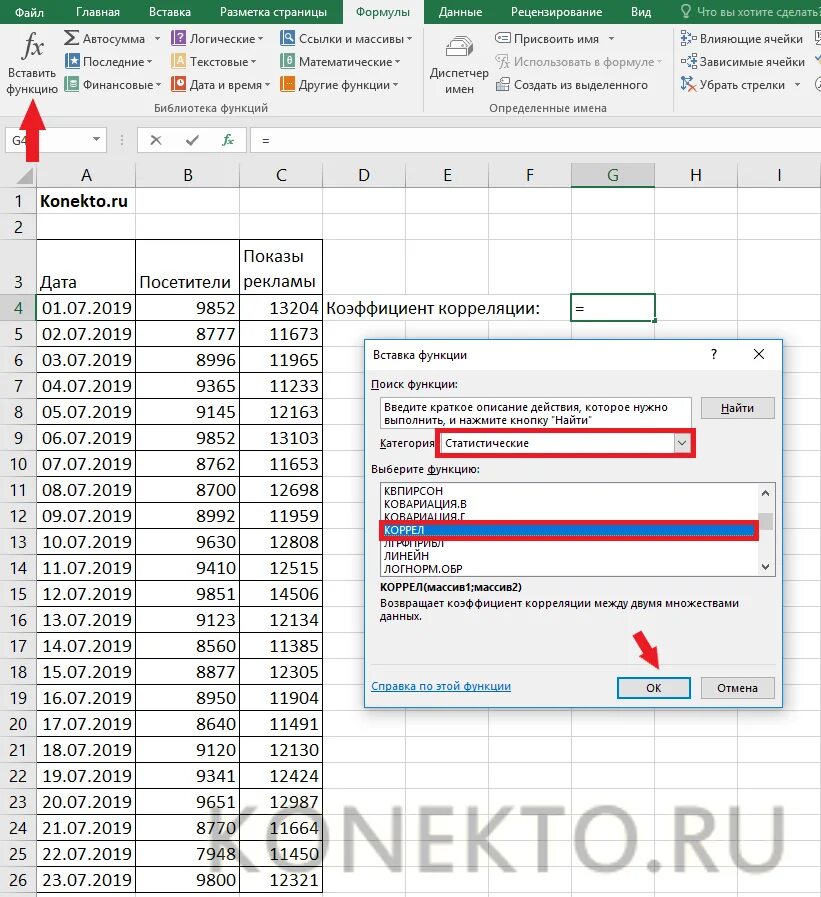Click Создать из выделенного

pyautogui.click(x=571, y=85)
